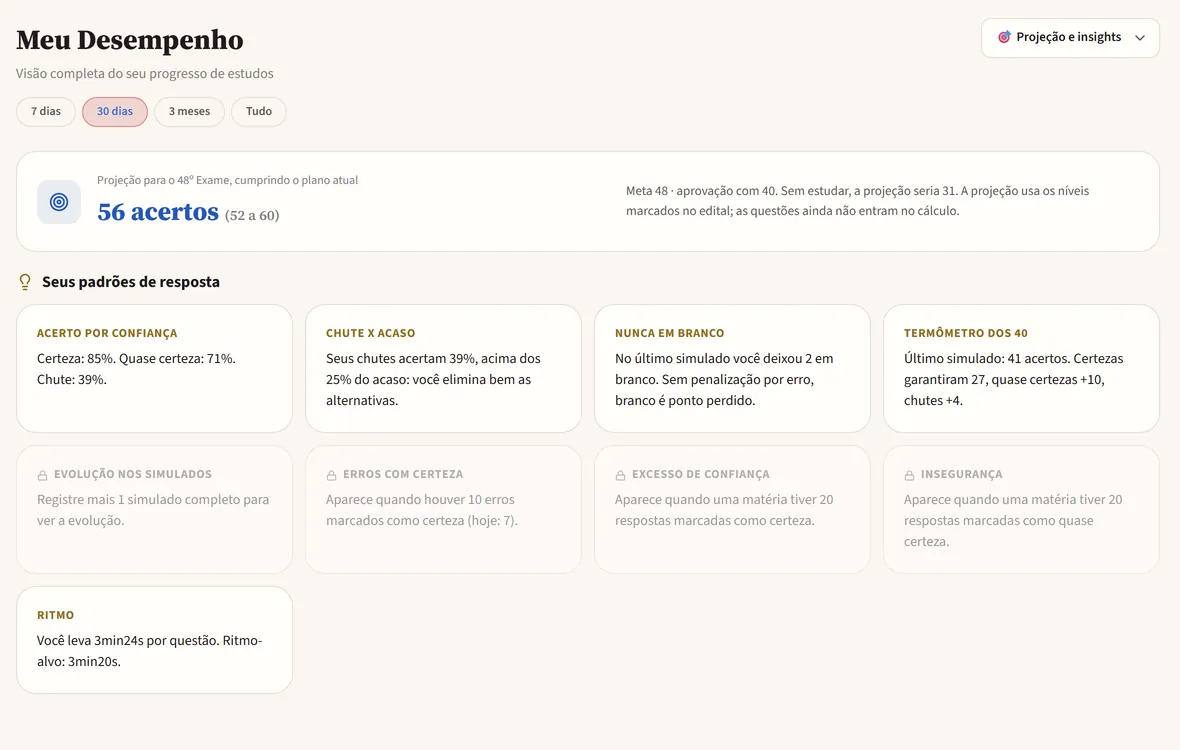Click the dartboard icon beside Projeção e insights
The width and height of the screenshot is (1180, 750).
(x=1004, y=37)
